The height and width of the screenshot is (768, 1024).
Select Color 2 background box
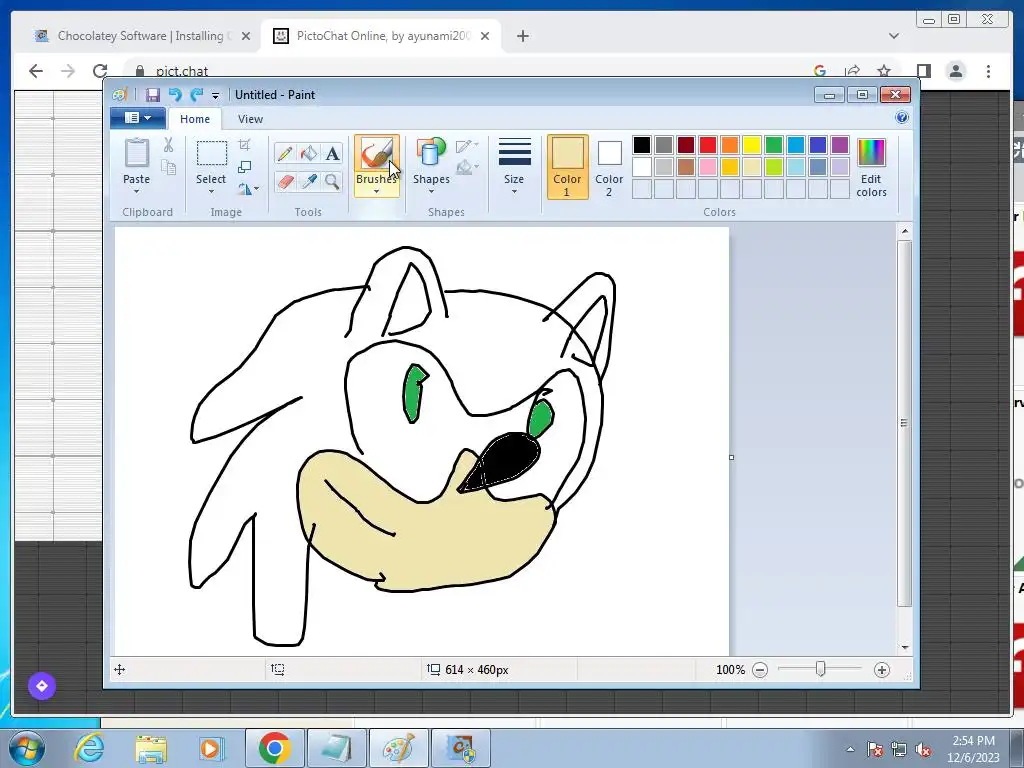pyautogui.click(x=609, y=167)
